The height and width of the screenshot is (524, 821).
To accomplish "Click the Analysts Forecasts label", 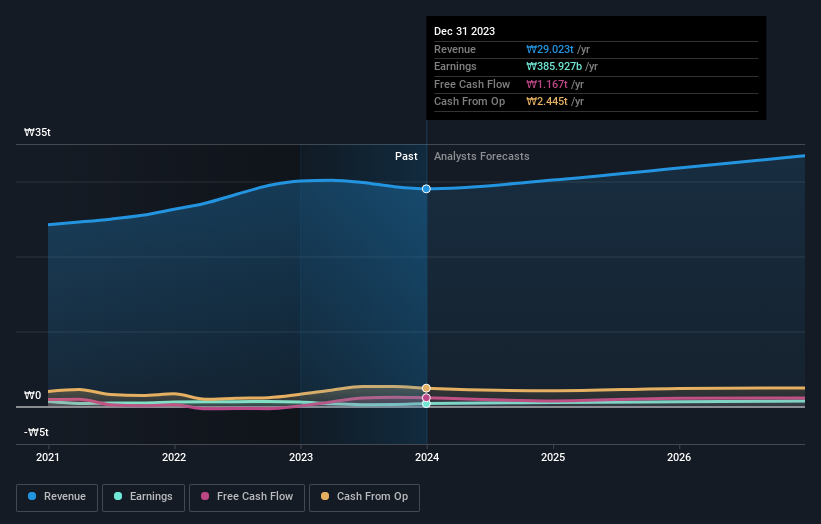I will pos(482,157).
